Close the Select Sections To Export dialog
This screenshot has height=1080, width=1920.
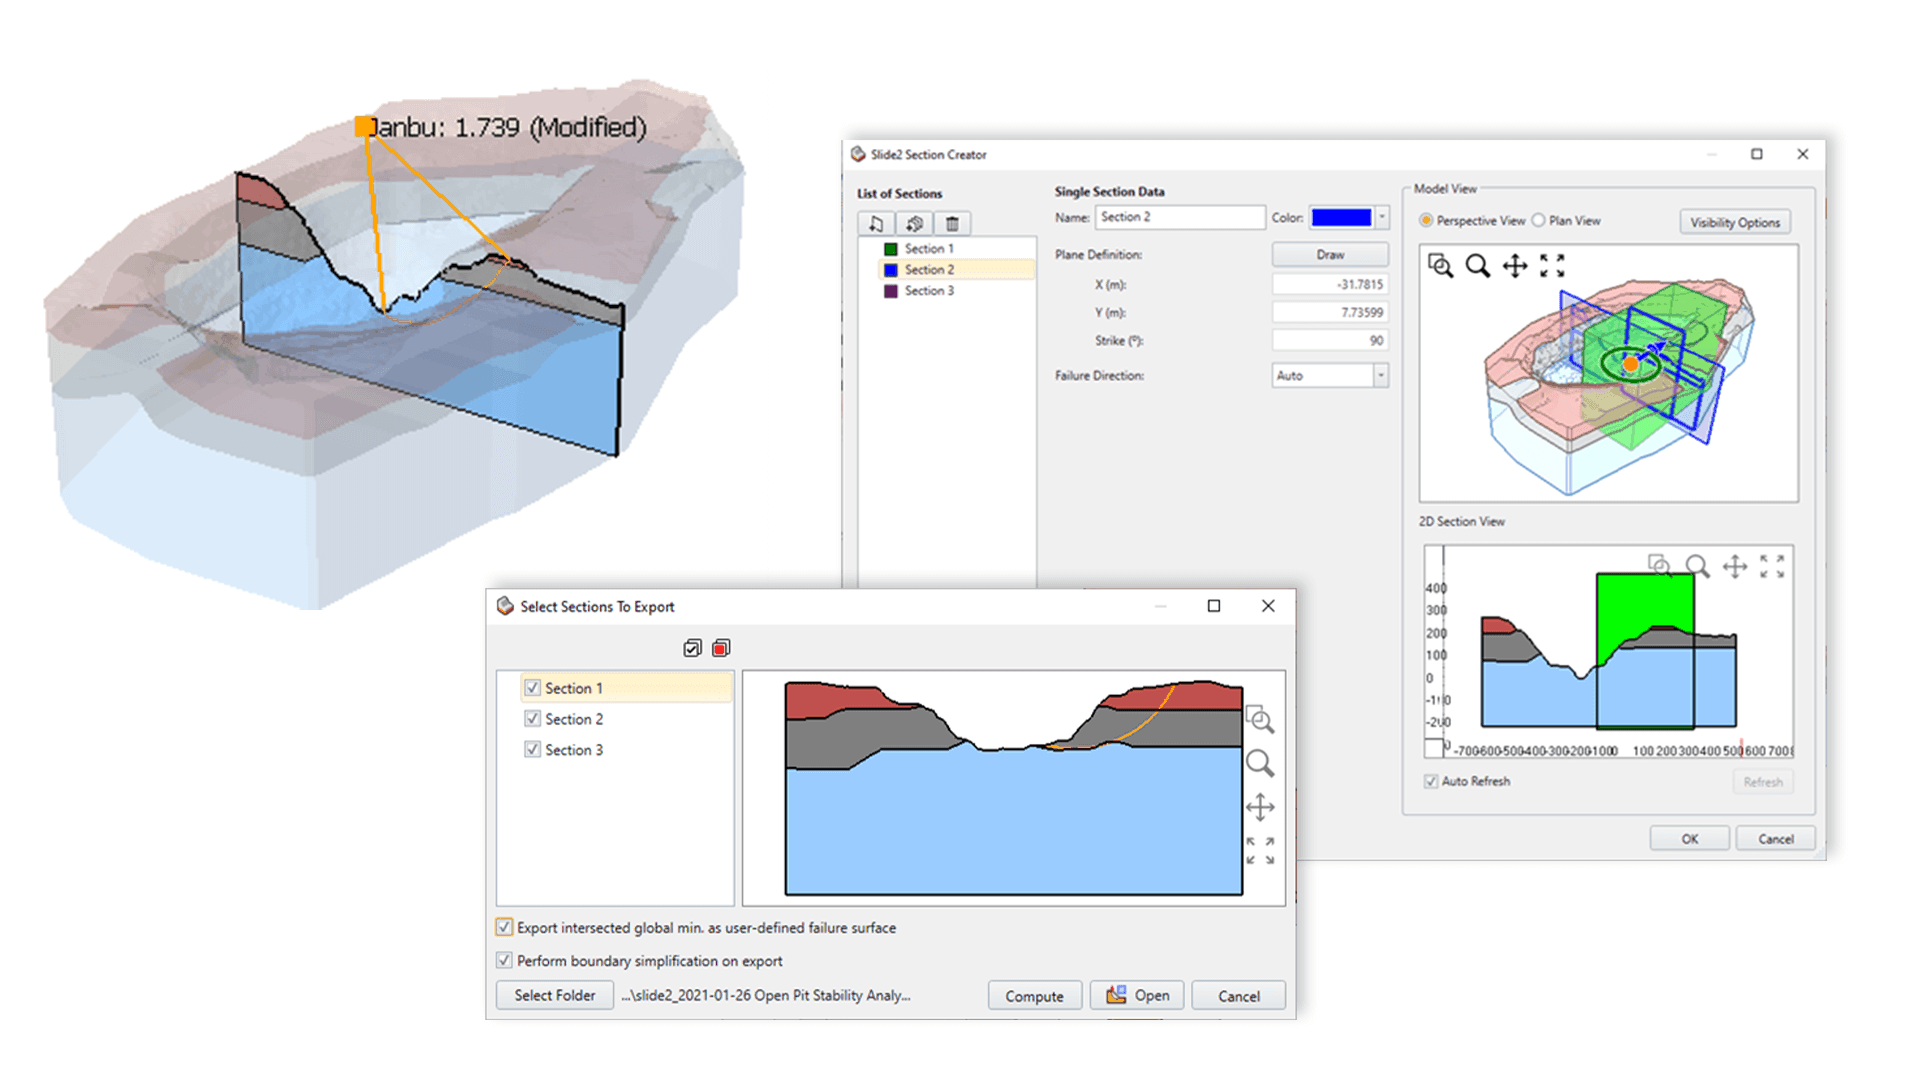(1268, 607)
